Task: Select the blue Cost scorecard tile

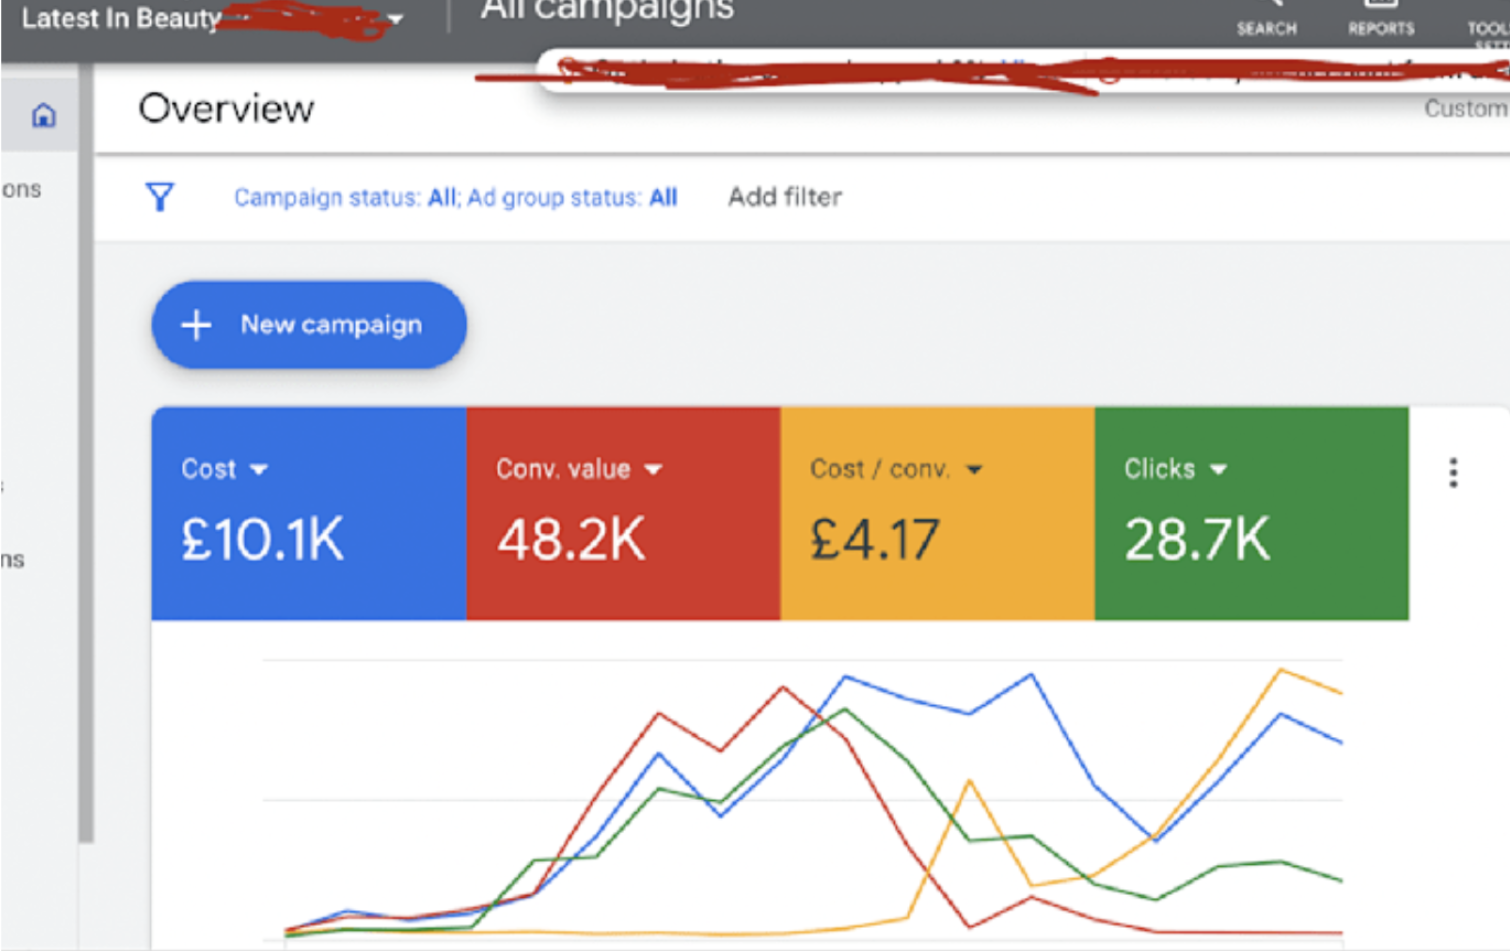Action: pyautogui.click(x=309, y=513)
